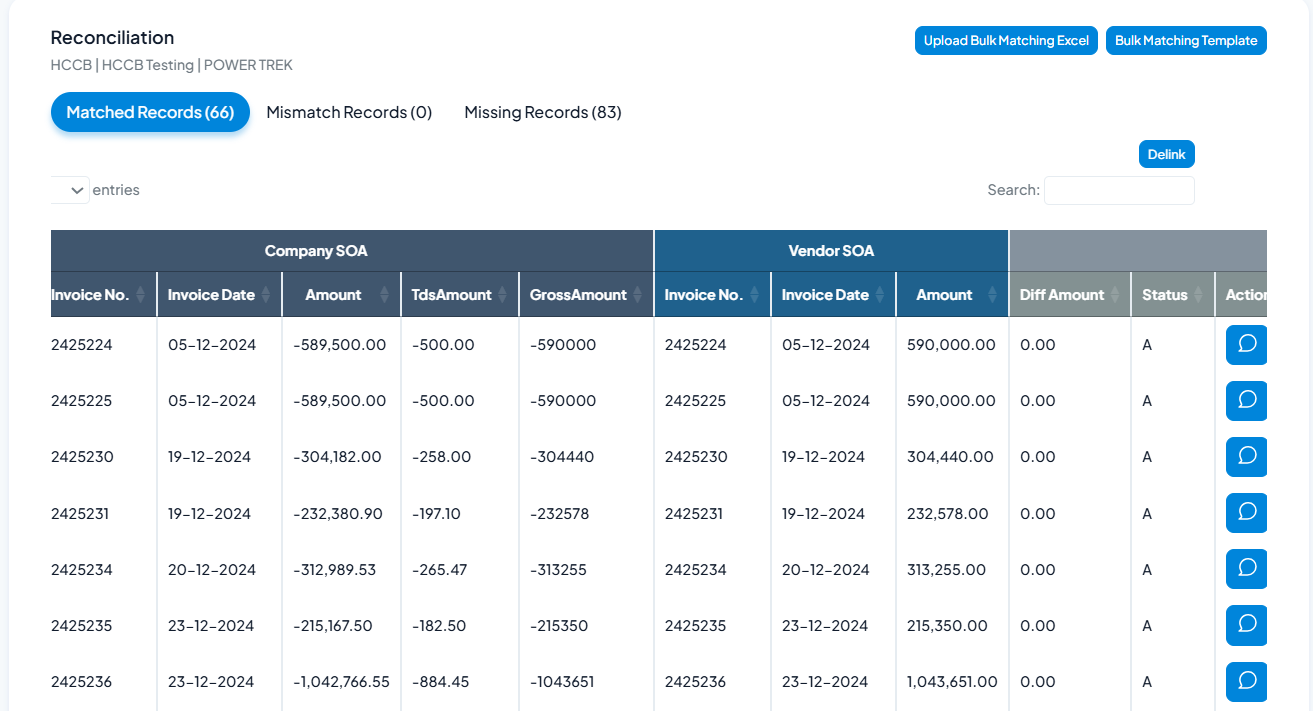This screenshot has width=1313, height=711.
Task: Switch to Mismatch Records tab
Action: [349, 112]
